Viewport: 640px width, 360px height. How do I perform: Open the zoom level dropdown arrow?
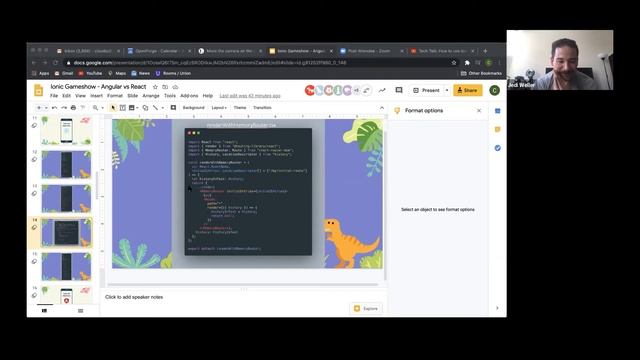click(x=101, y=108)
